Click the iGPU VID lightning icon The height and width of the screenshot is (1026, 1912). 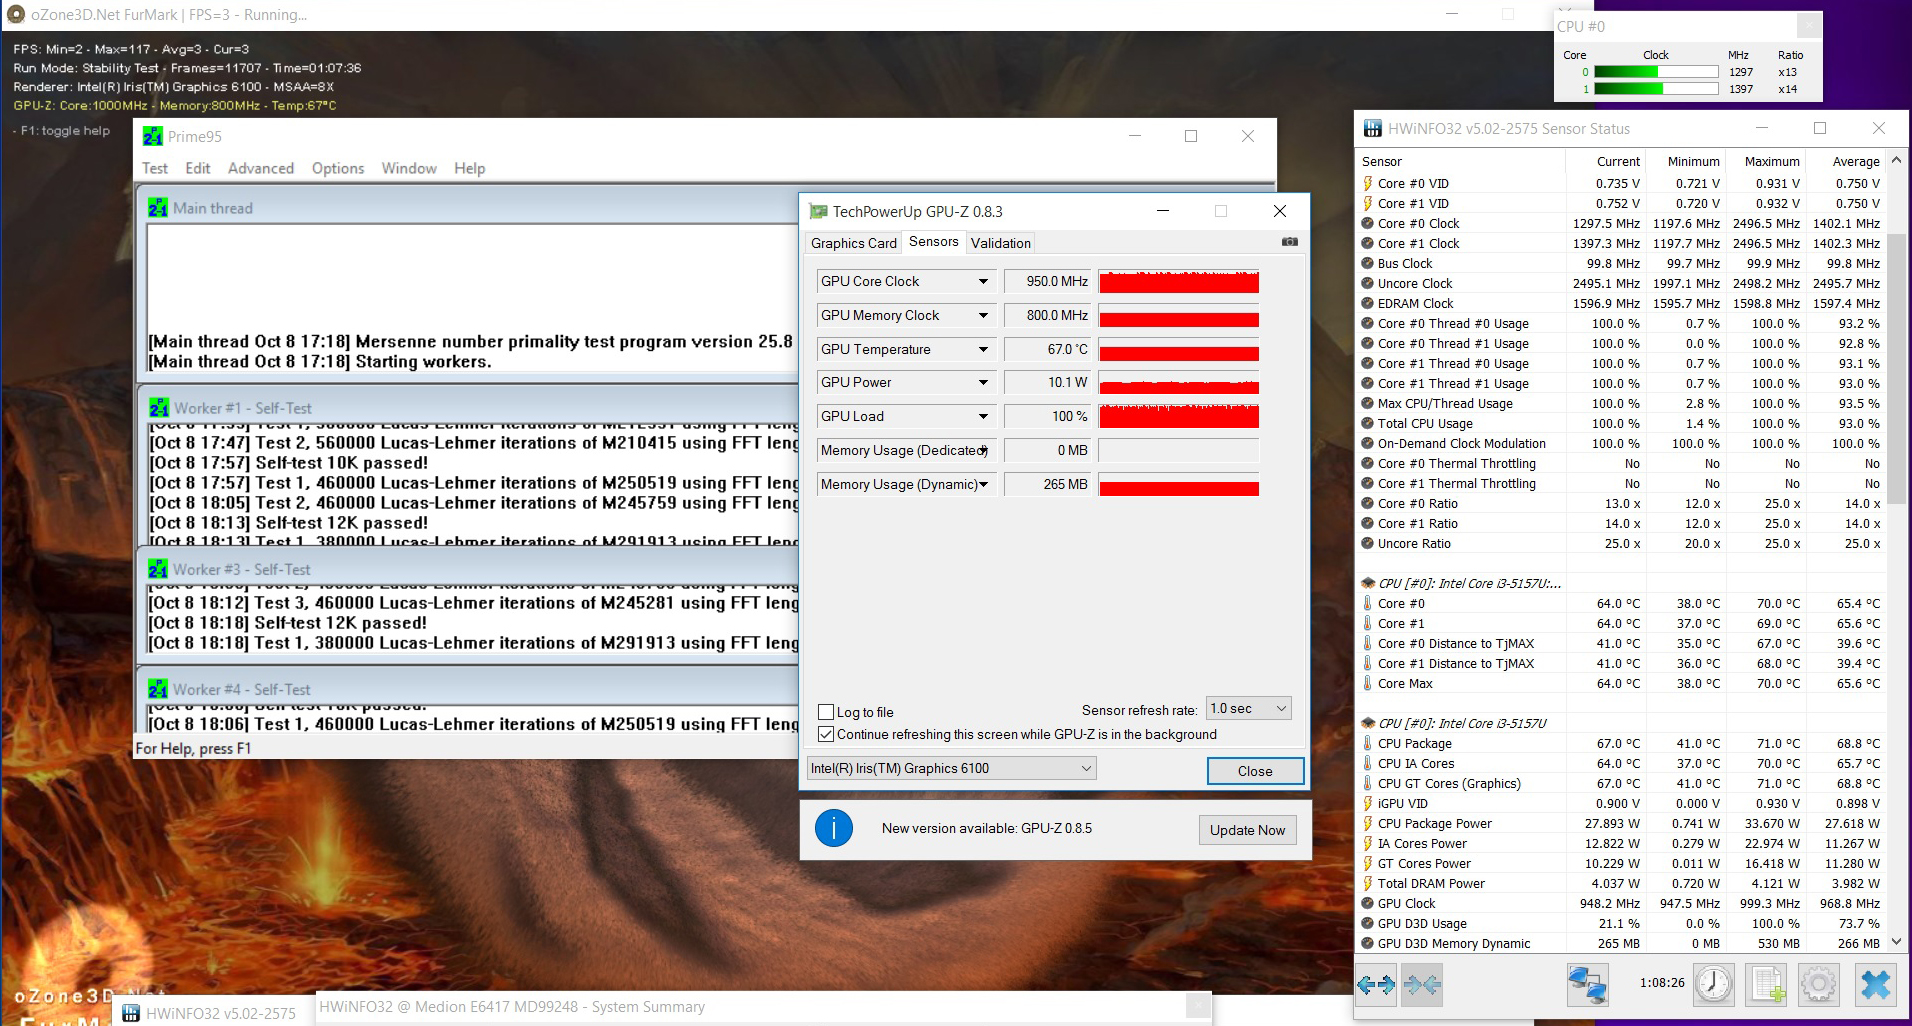pos(1367,803)
